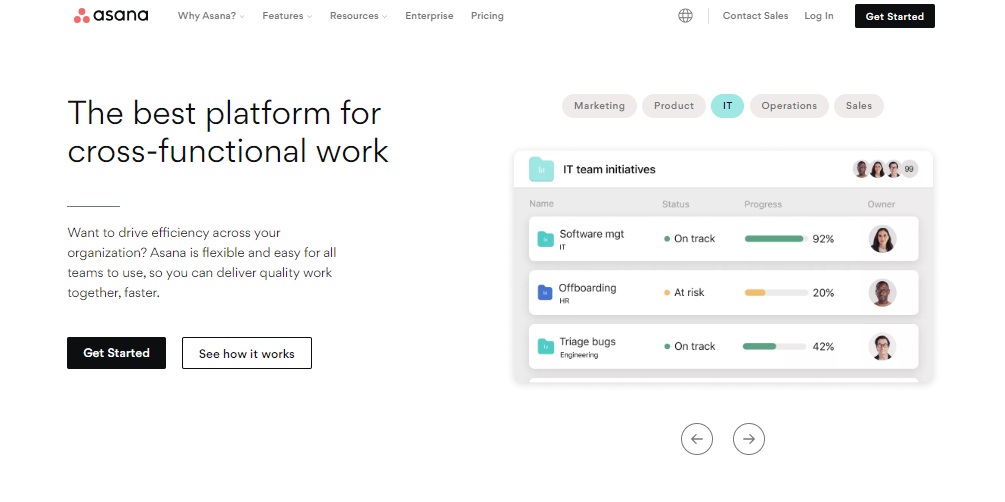Click the previous slide arrow button
Viewport: 1005px width, 502px height.
click(697, 439)
